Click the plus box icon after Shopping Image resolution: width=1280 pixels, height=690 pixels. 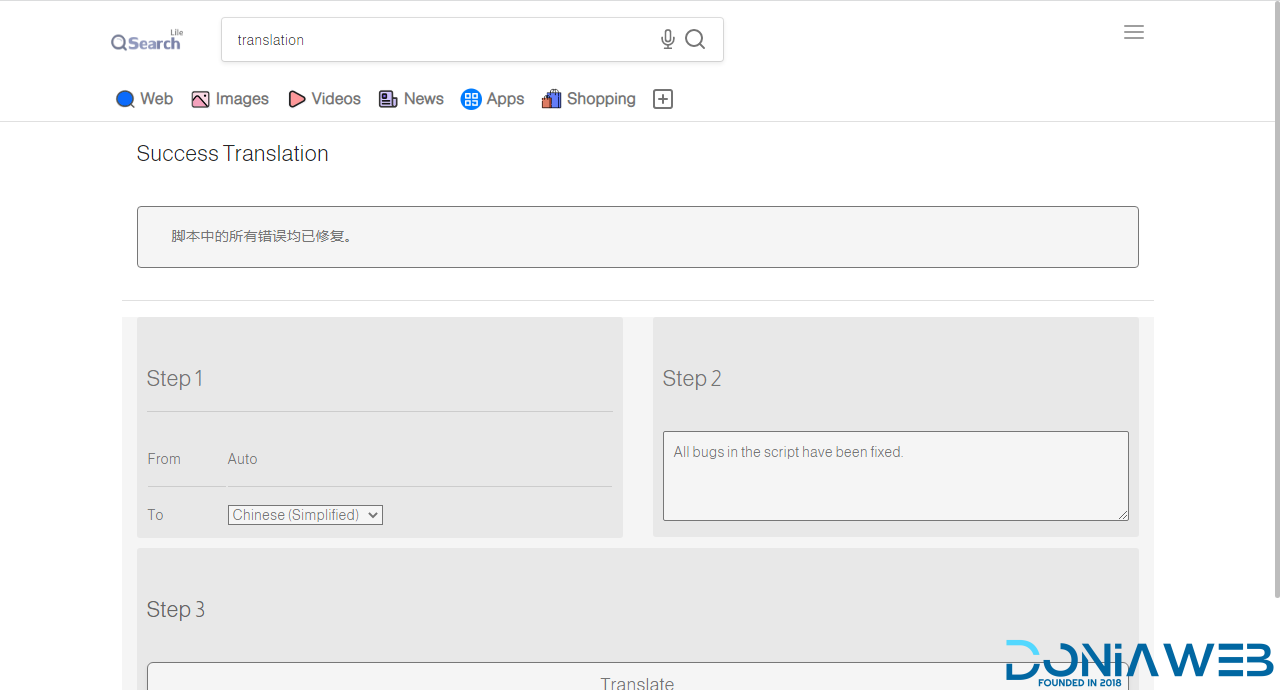click(x=663, y=99)
